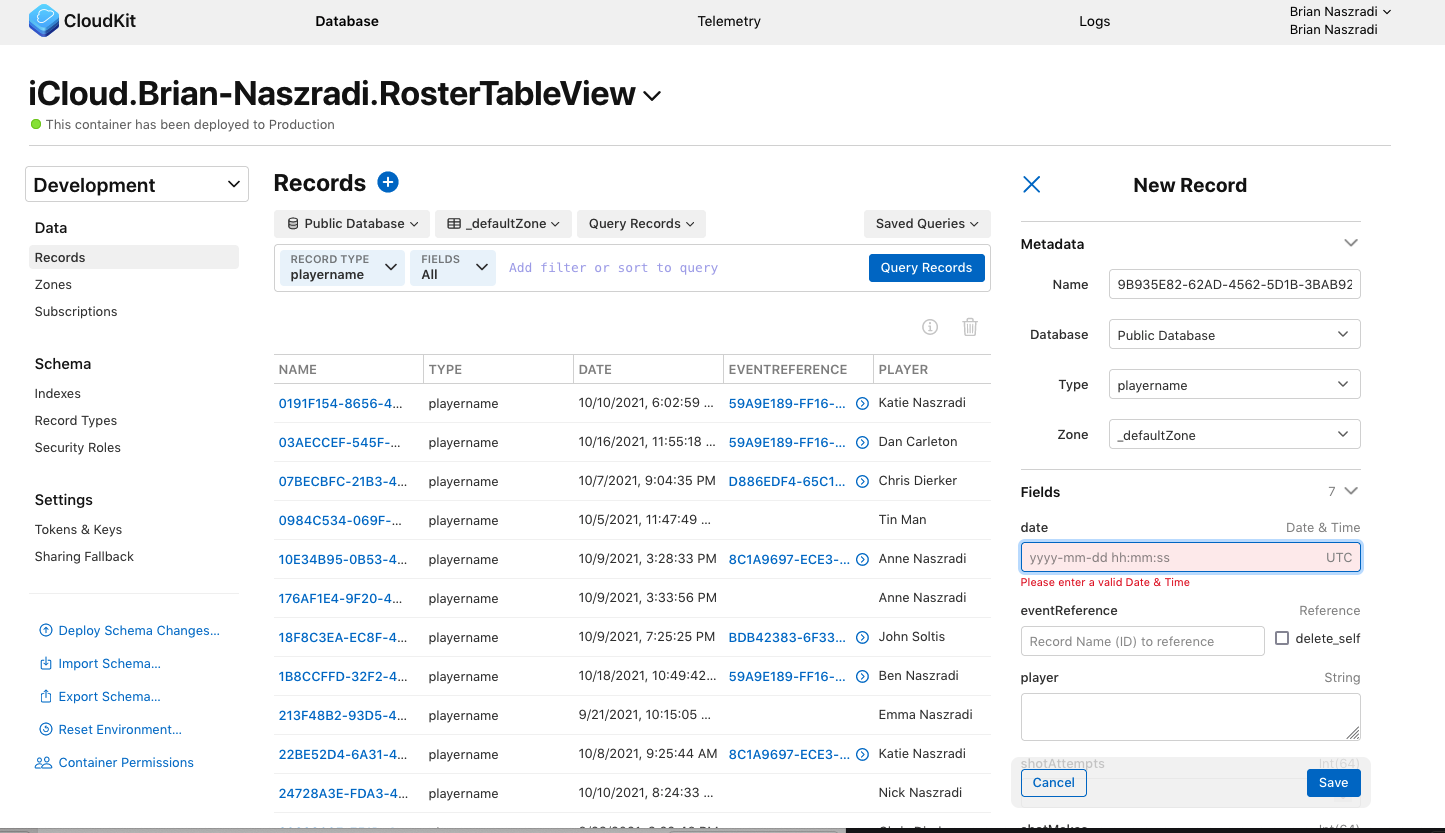Click Deploy Schema Changes upload icon
The height and width of the screenshot is (833, 1445).
(45, 630)
